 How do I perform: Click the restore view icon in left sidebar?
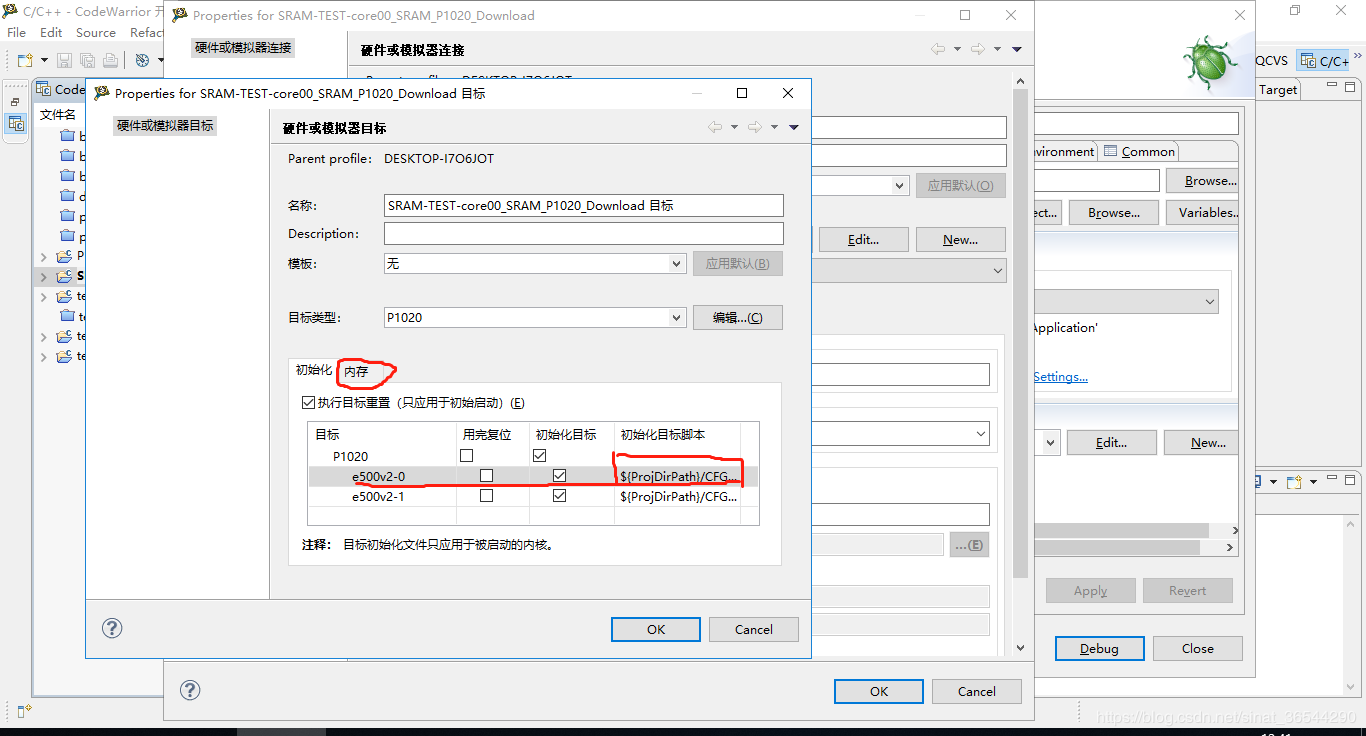coord(15,102)
